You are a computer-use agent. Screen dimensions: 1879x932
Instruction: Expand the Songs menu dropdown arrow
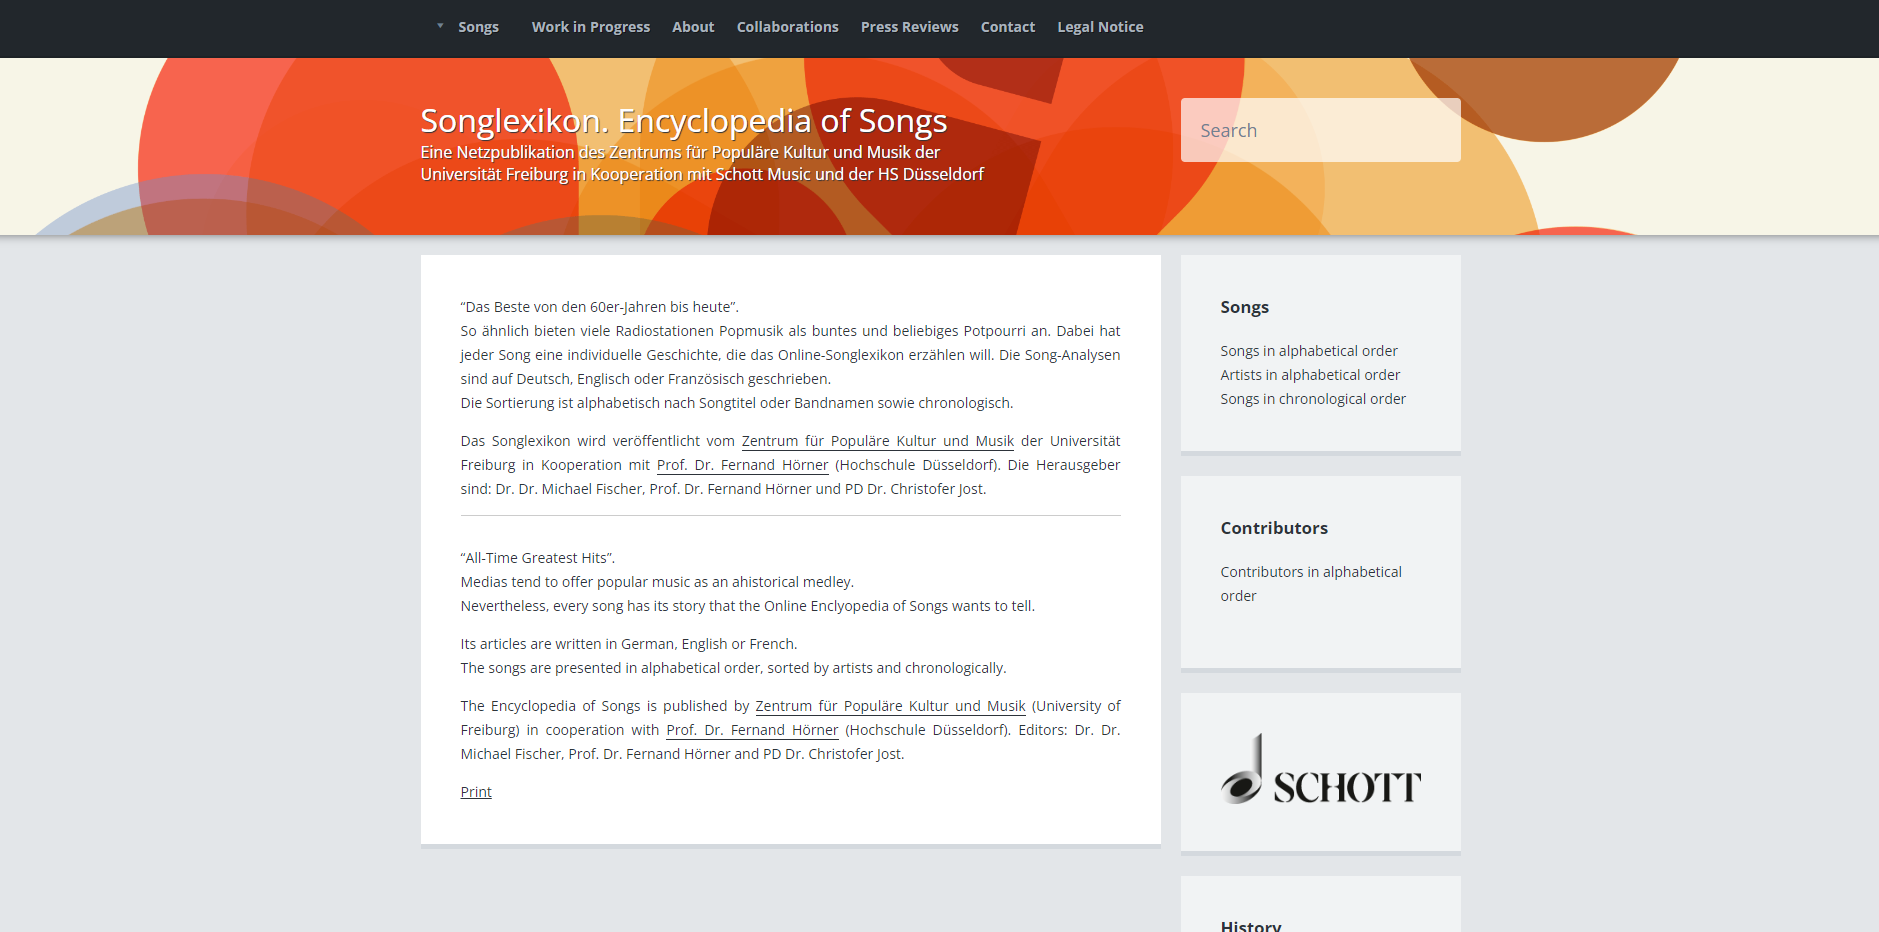pyautogui.click(x=440, y=26)
